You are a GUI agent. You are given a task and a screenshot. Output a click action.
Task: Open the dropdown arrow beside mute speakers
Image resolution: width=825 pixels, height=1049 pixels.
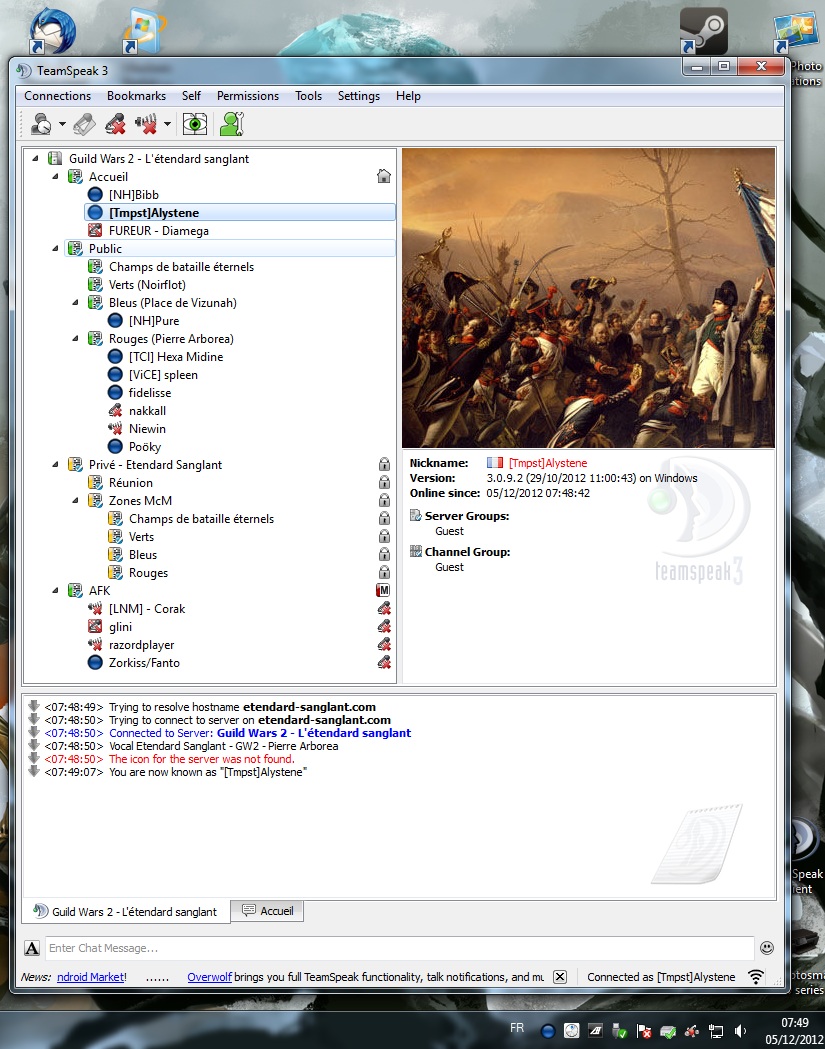167,124
